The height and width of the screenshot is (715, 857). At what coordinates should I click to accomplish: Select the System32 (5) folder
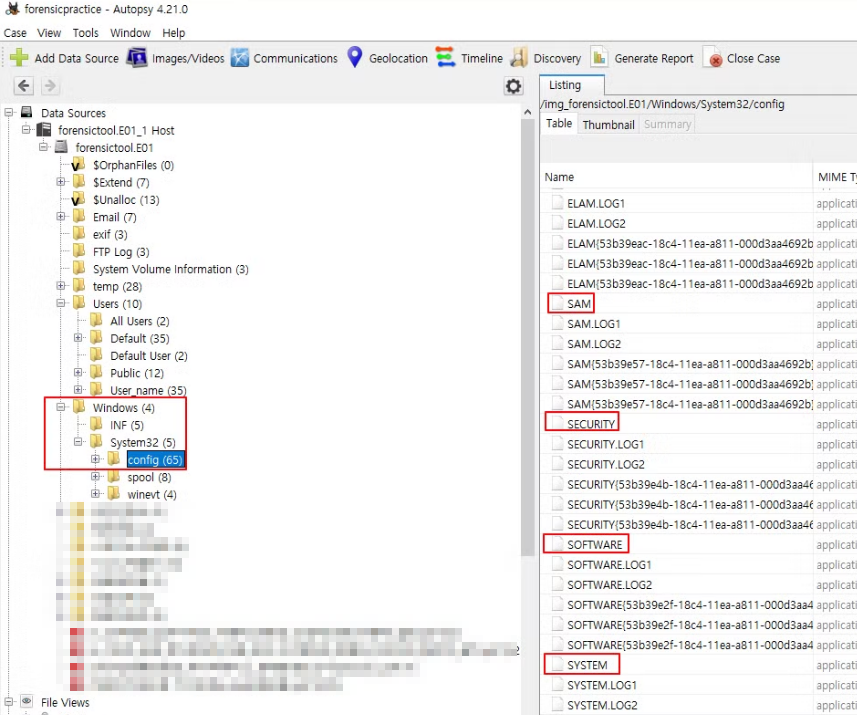[143, 442]
